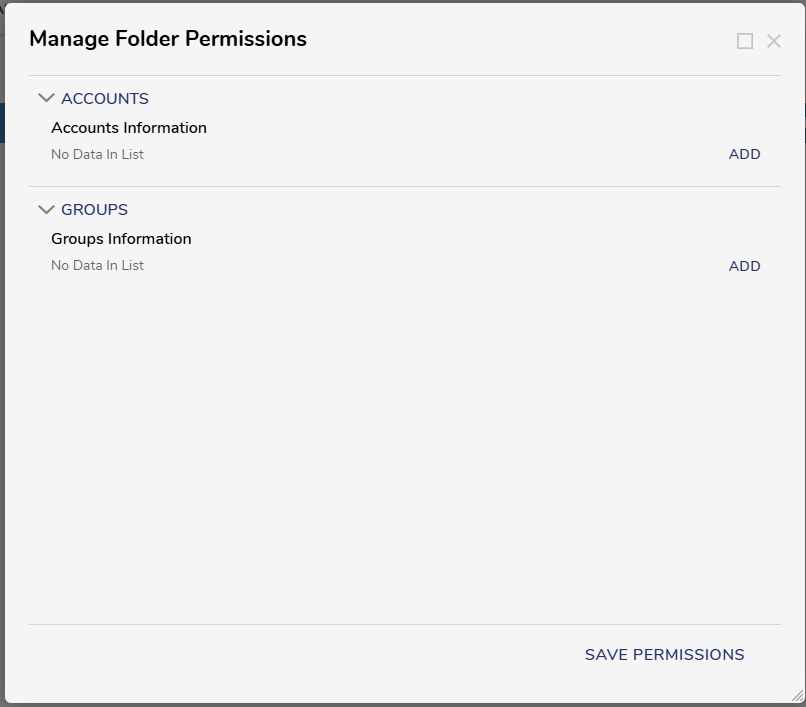806x707 pixels.
Task: Click the ACCOUNTS section header label
Action: coord(105,99)
